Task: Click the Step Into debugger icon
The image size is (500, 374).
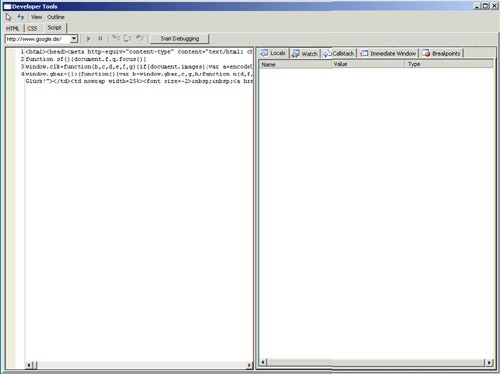Action: [x=116, y=38]
